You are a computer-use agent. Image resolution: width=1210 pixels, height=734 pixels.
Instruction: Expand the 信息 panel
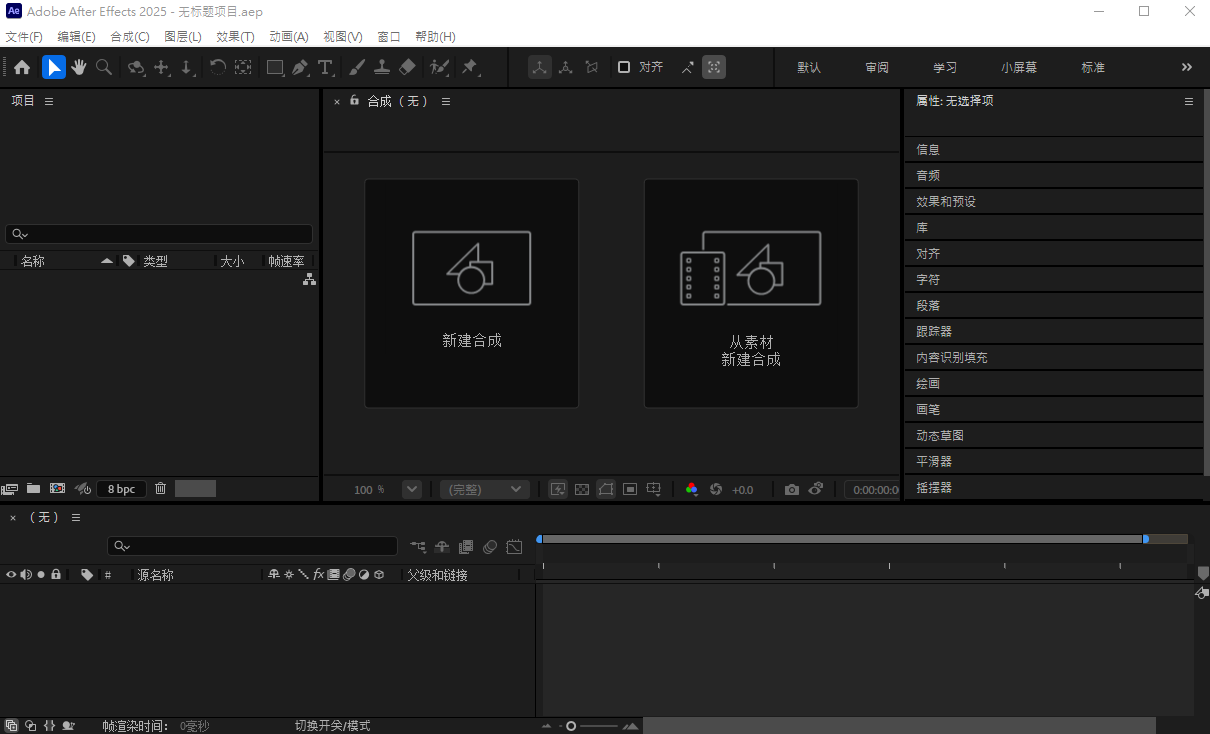pyautogui.click(x=1054, y=149)
